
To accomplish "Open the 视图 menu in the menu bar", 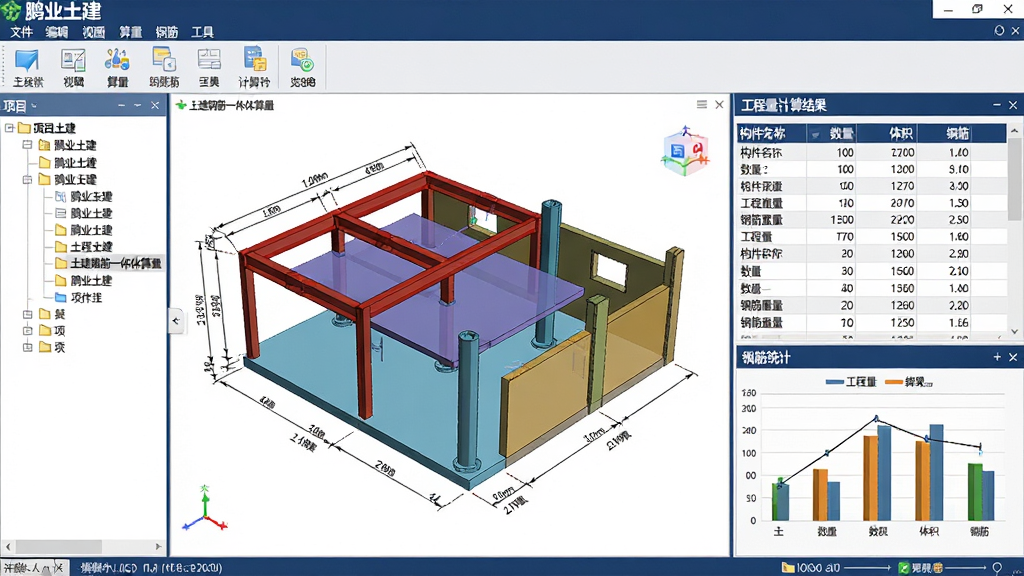I will 93,32.
